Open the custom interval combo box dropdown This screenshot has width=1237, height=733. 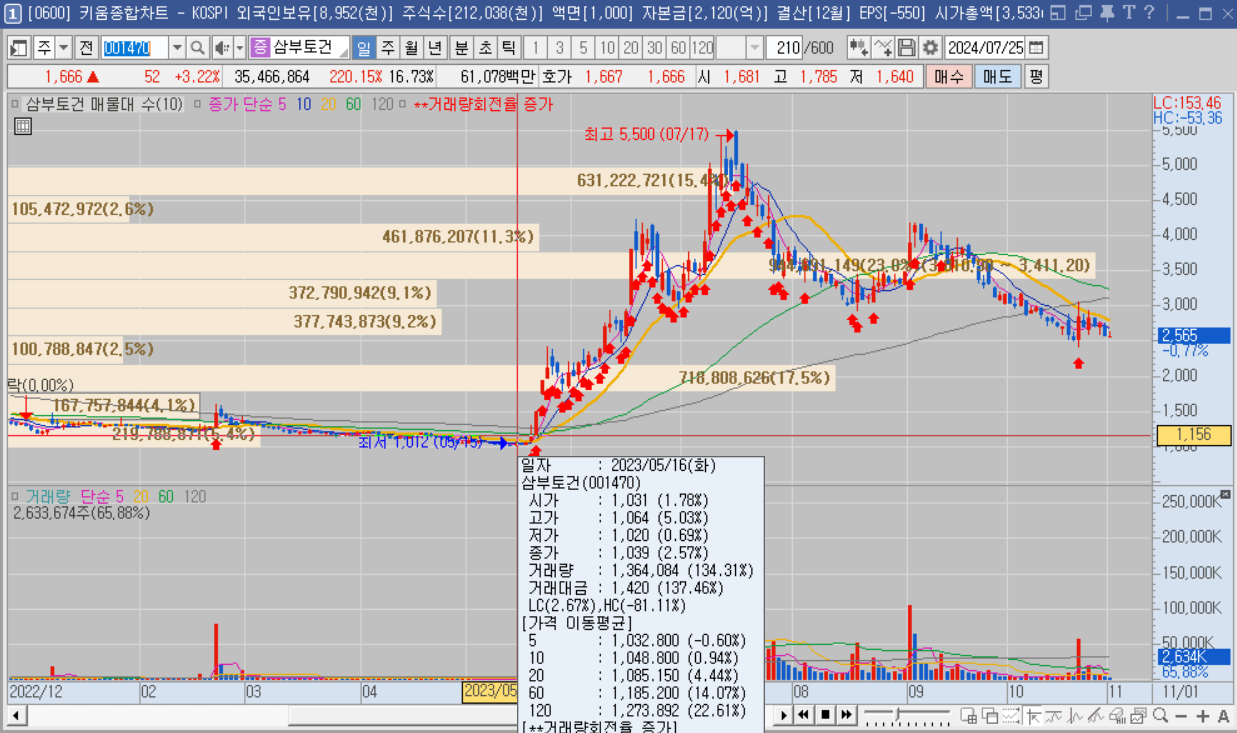753,48
